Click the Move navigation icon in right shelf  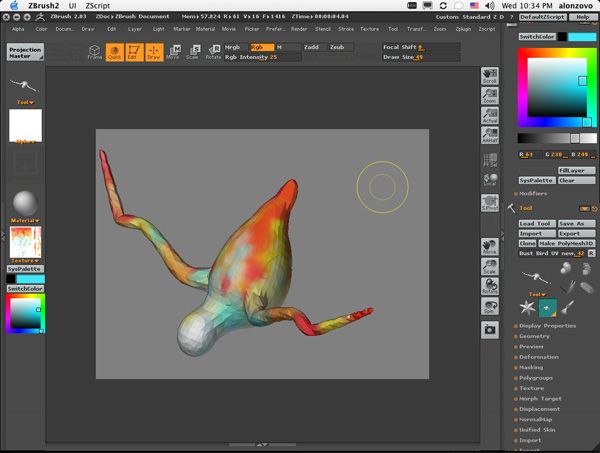coord(490,246)
